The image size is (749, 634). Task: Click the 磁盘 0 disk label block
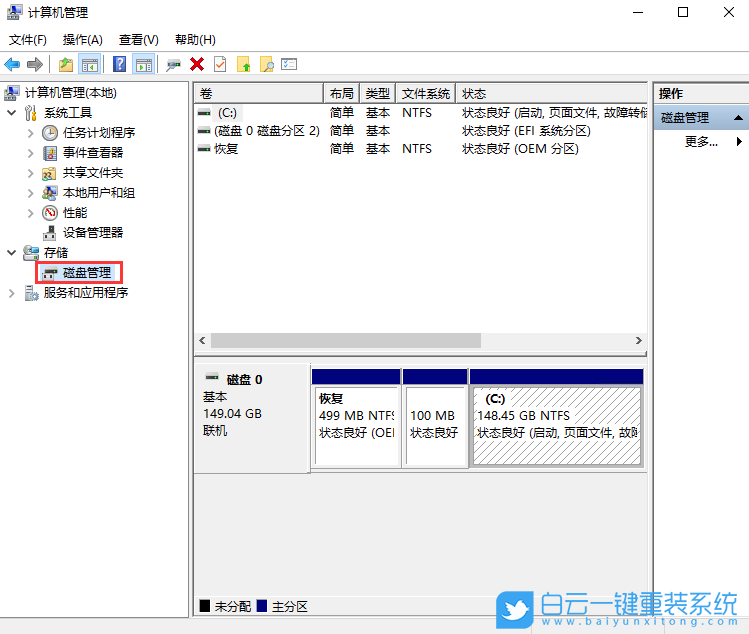(251, 418)
